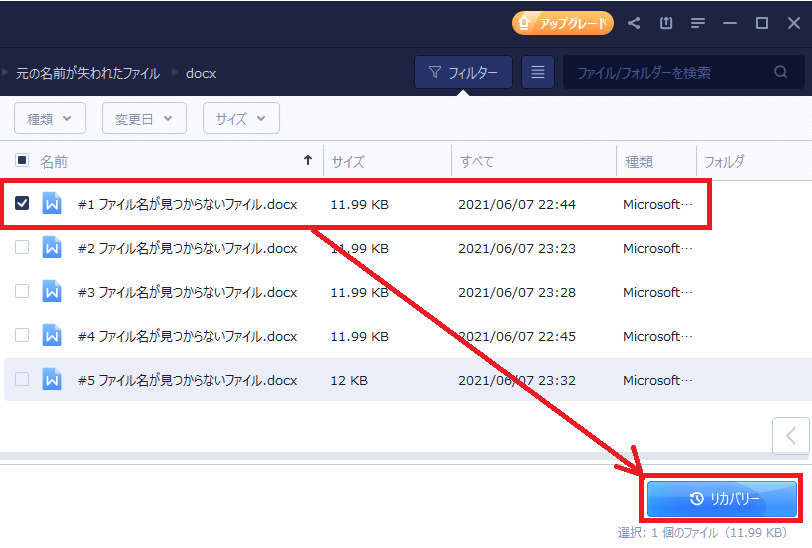Click the Word icon of file #1
The width and height of the screenshot is (812, 548).
coord(52,203)
